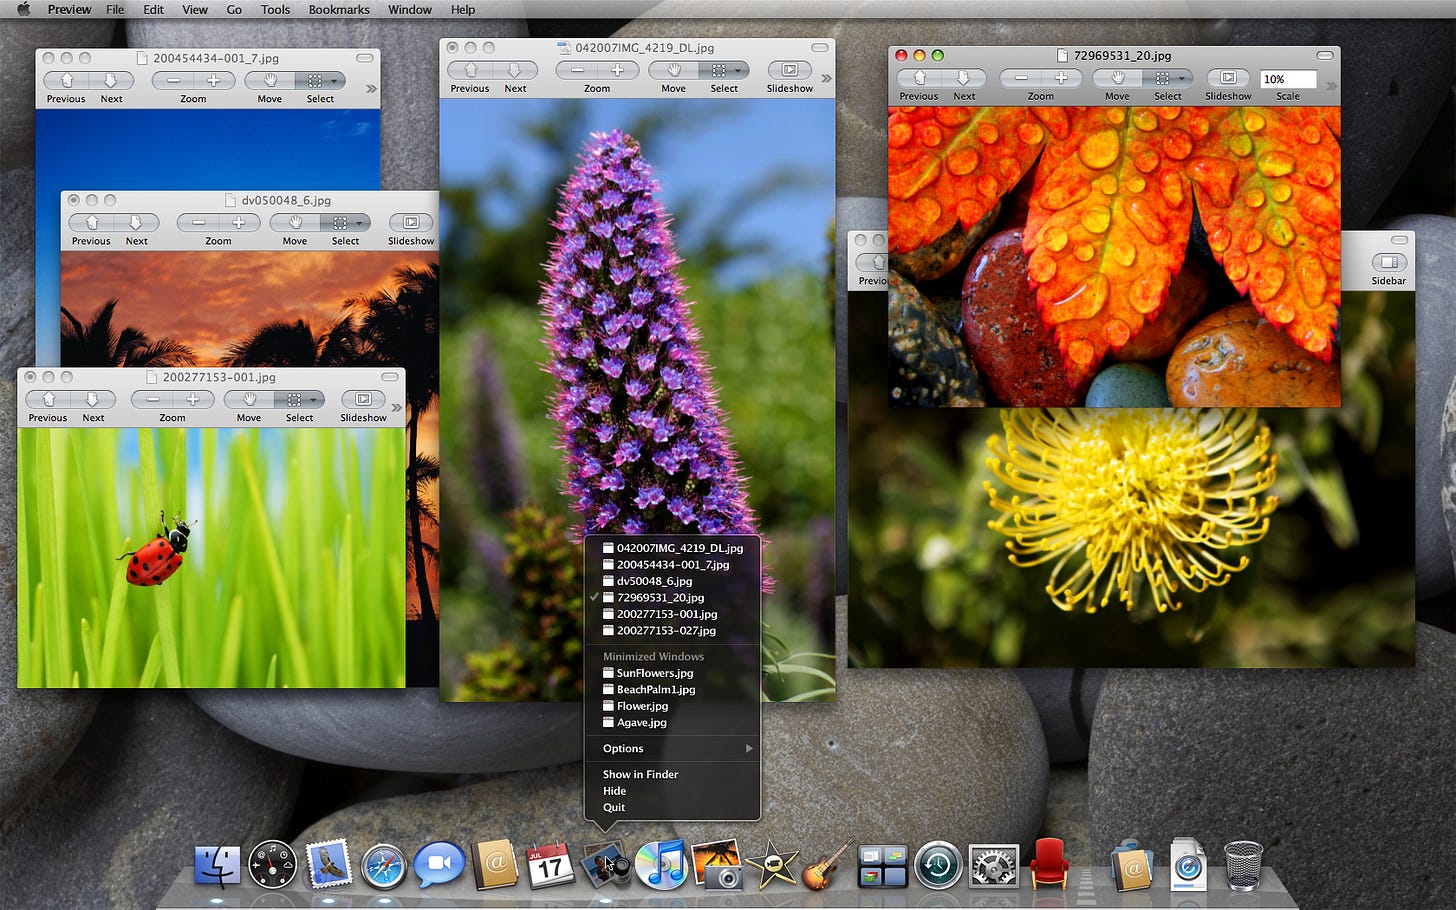
Task: Click Show in Finder in Dock menu
Action: (640, 775)
